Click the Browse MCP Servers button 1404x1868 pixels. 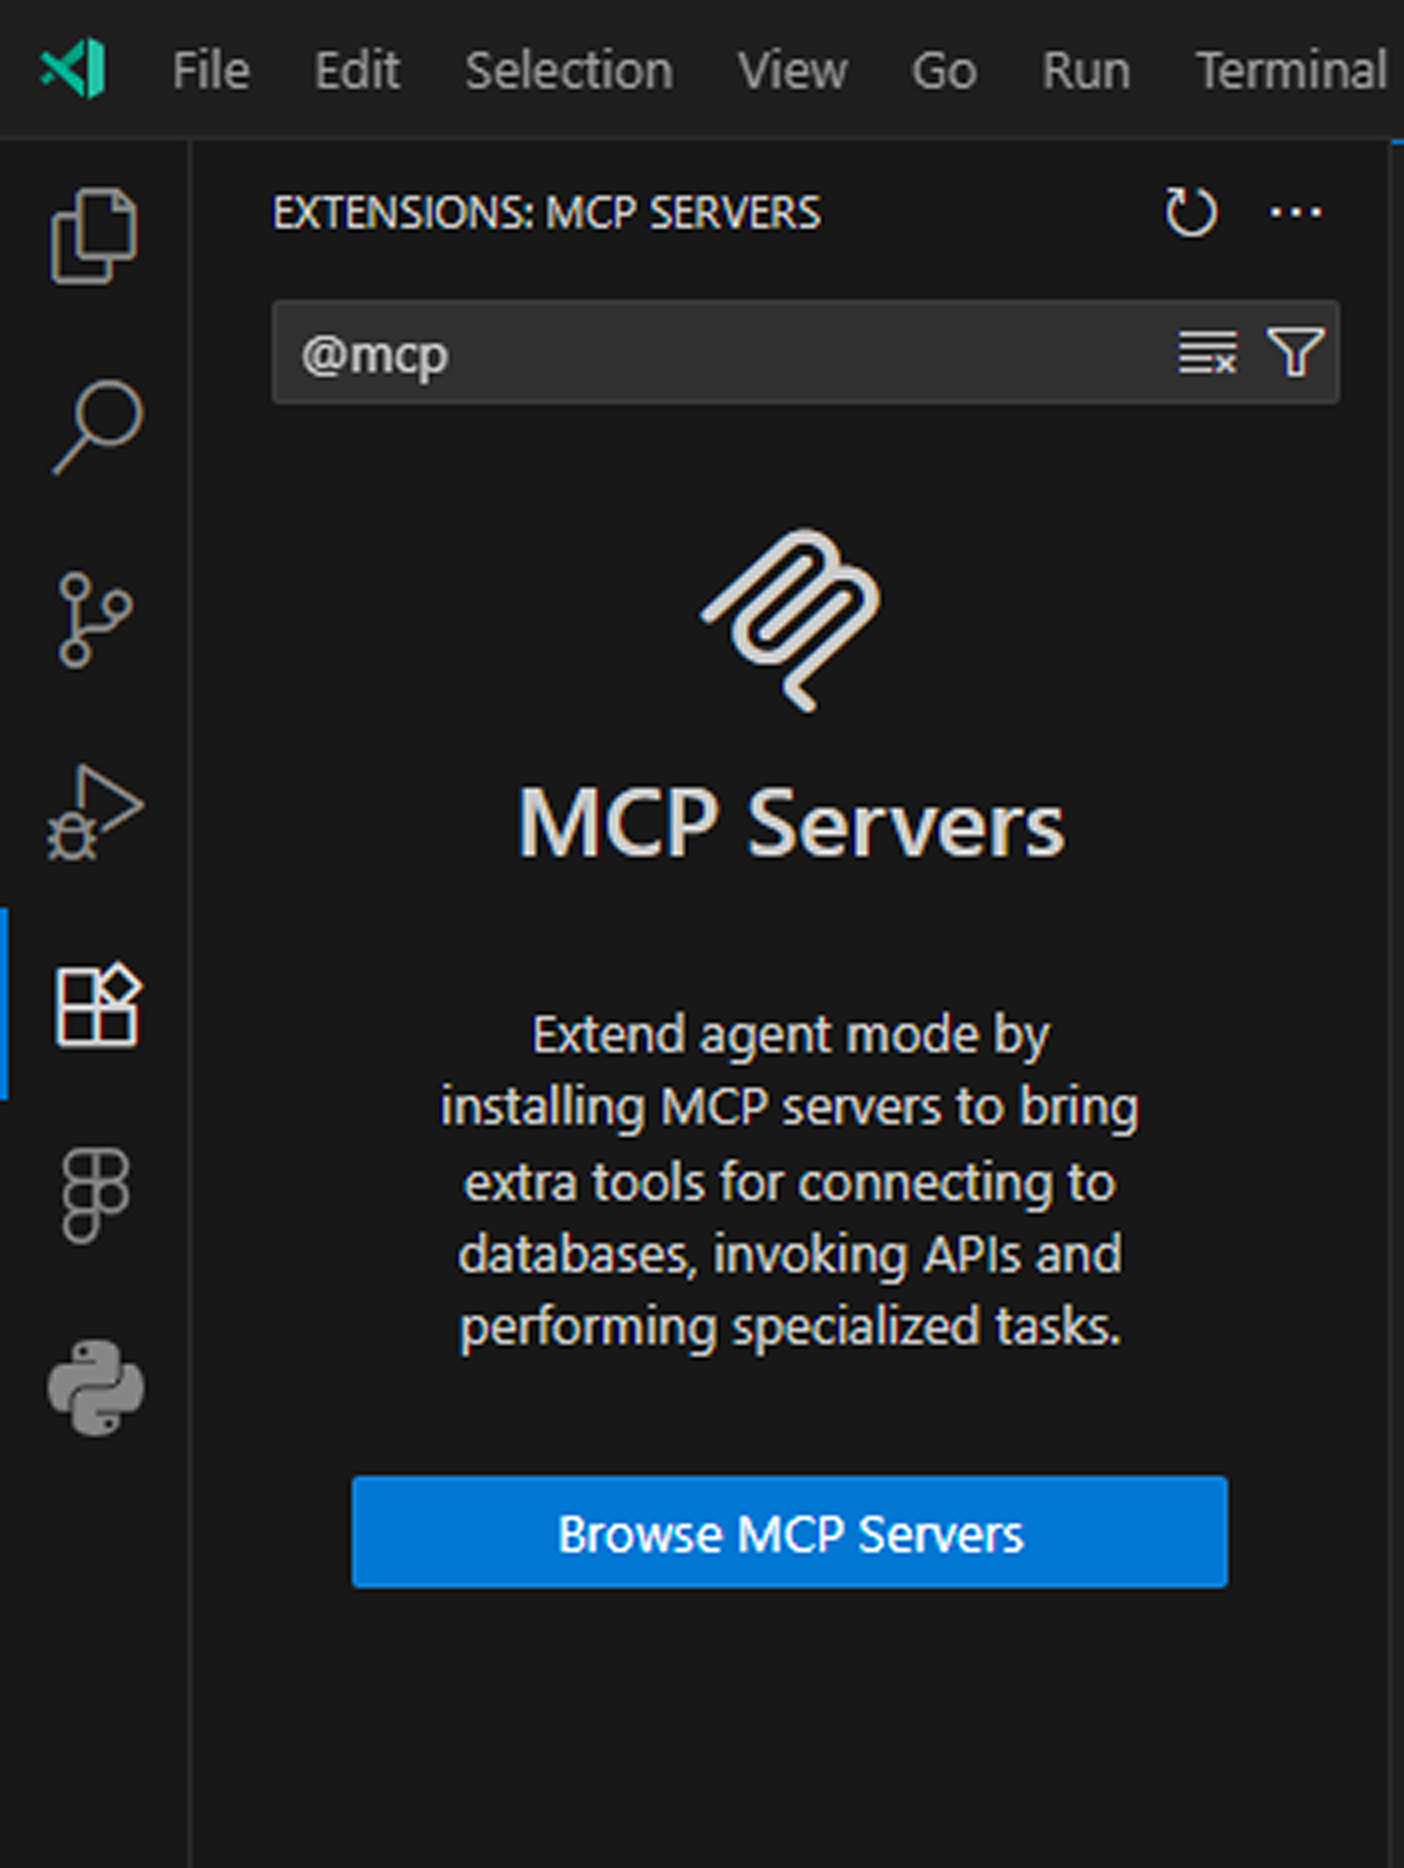[790, 1532]
